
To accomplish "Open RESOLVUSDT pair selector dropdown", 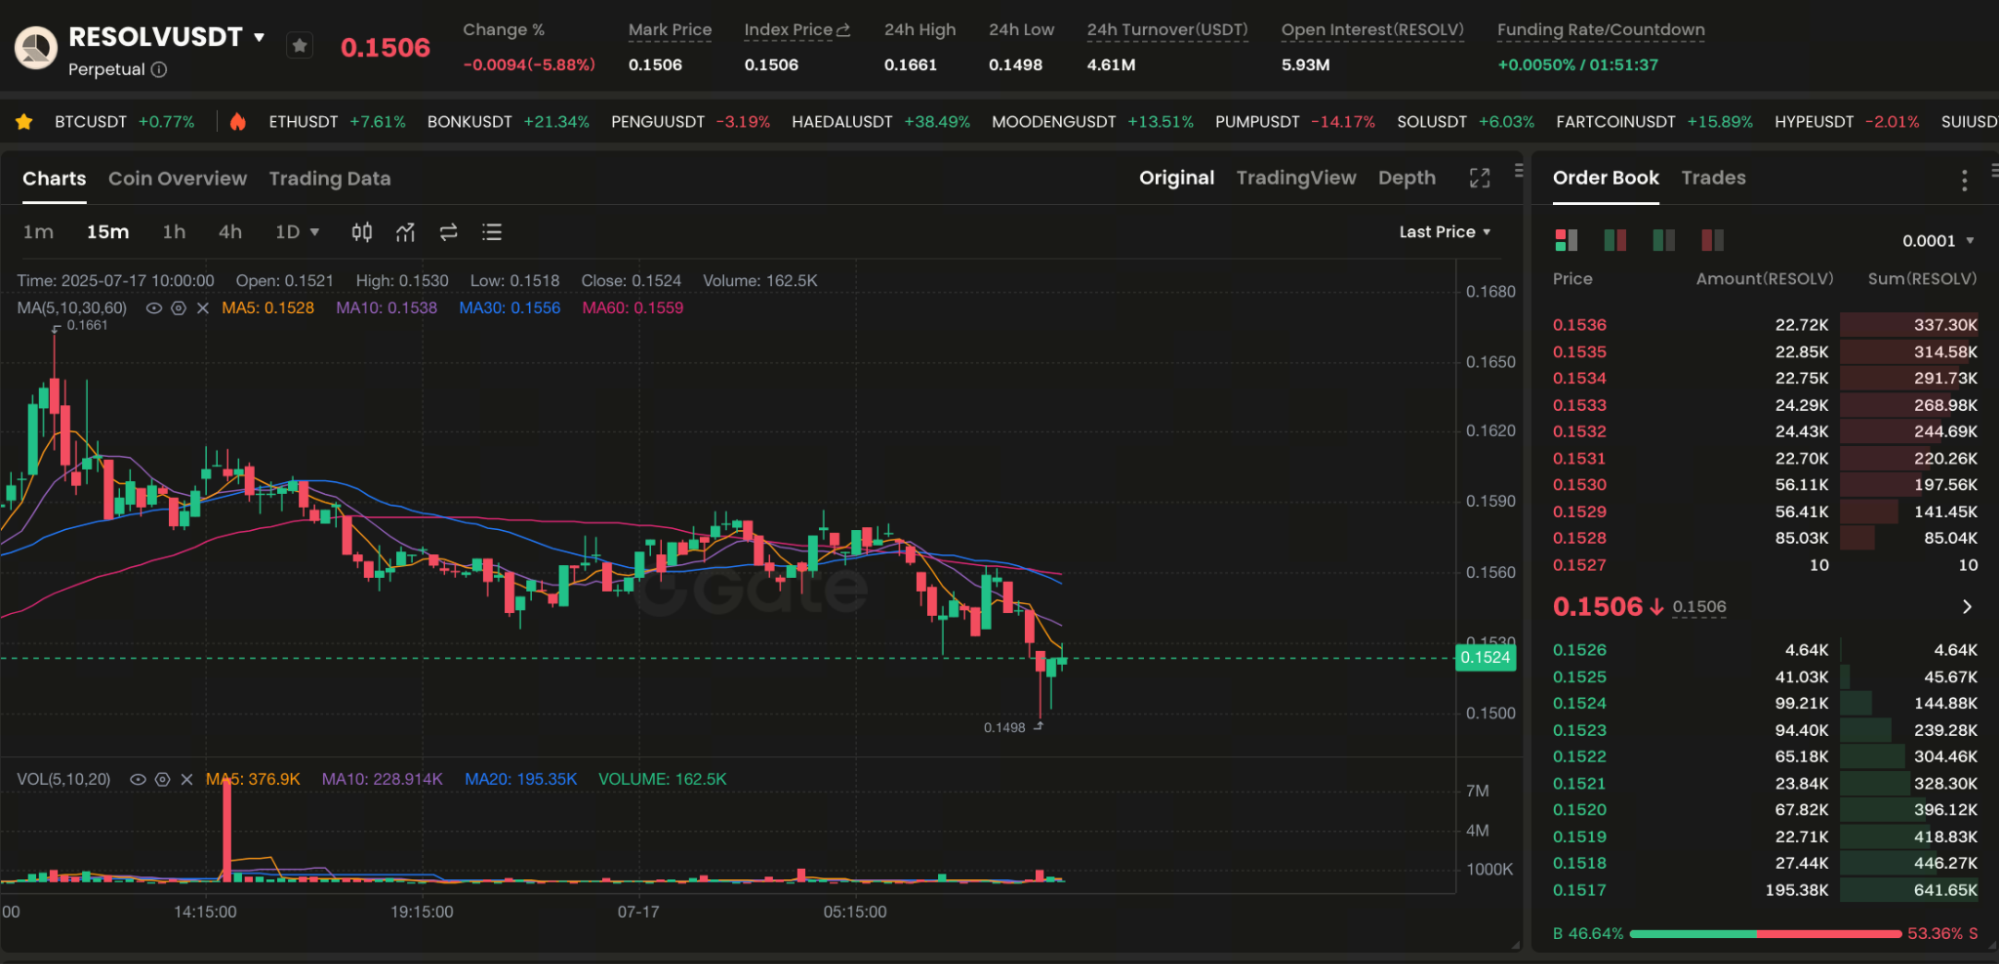I will click(259, 38).
